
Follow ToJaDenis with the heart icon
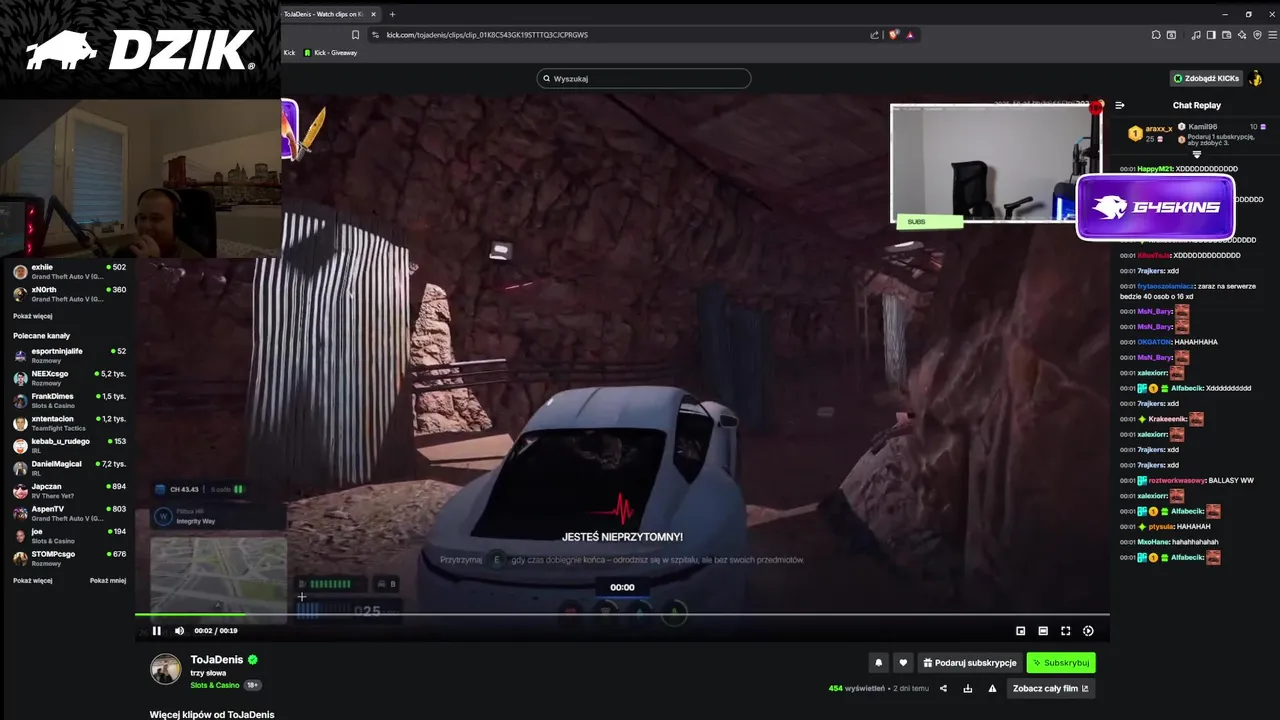tap(903, 662)
